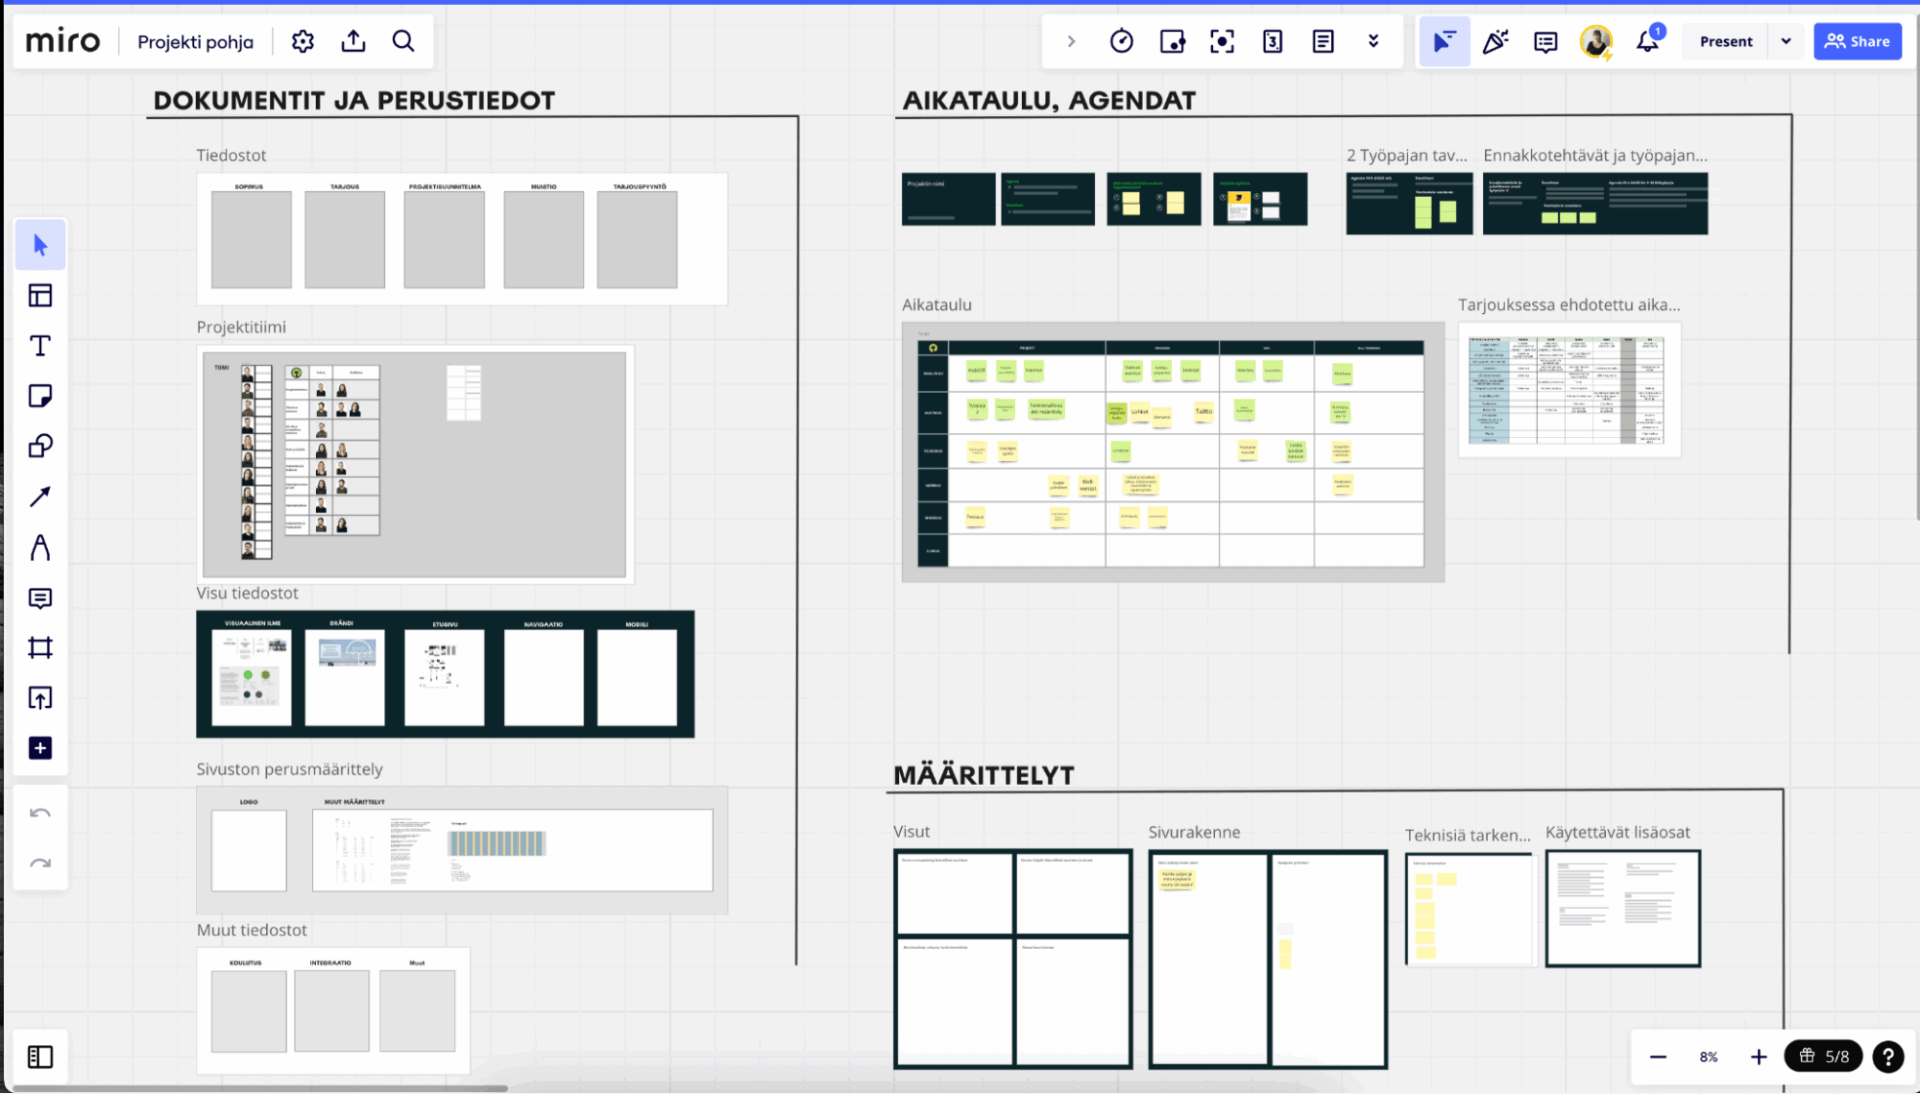Select the 2 Työpajan tav... frame title
1920x1094 pixels.
pos(1407,155)
